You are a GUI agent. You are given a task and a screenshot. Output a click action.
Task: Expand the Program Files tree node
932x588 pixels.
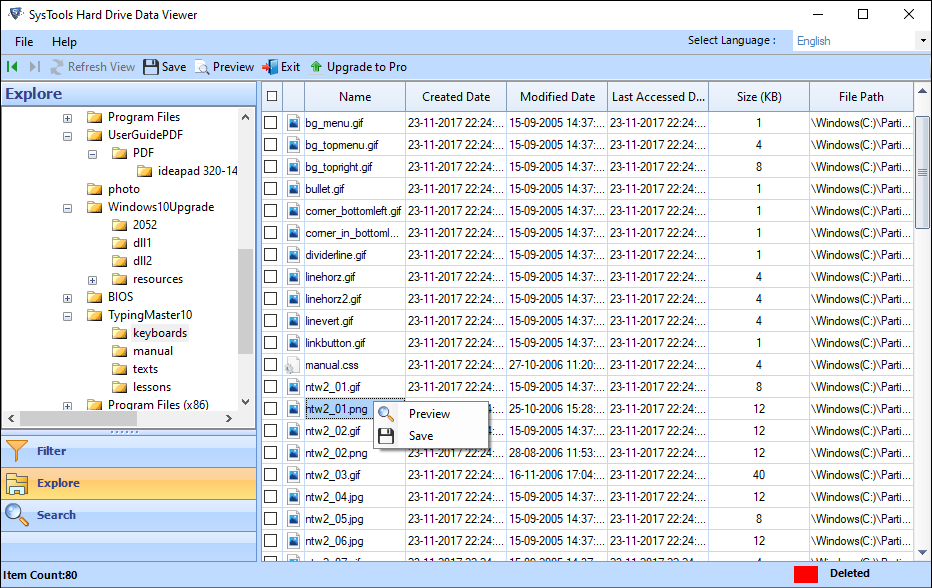[x=68, y=118]
